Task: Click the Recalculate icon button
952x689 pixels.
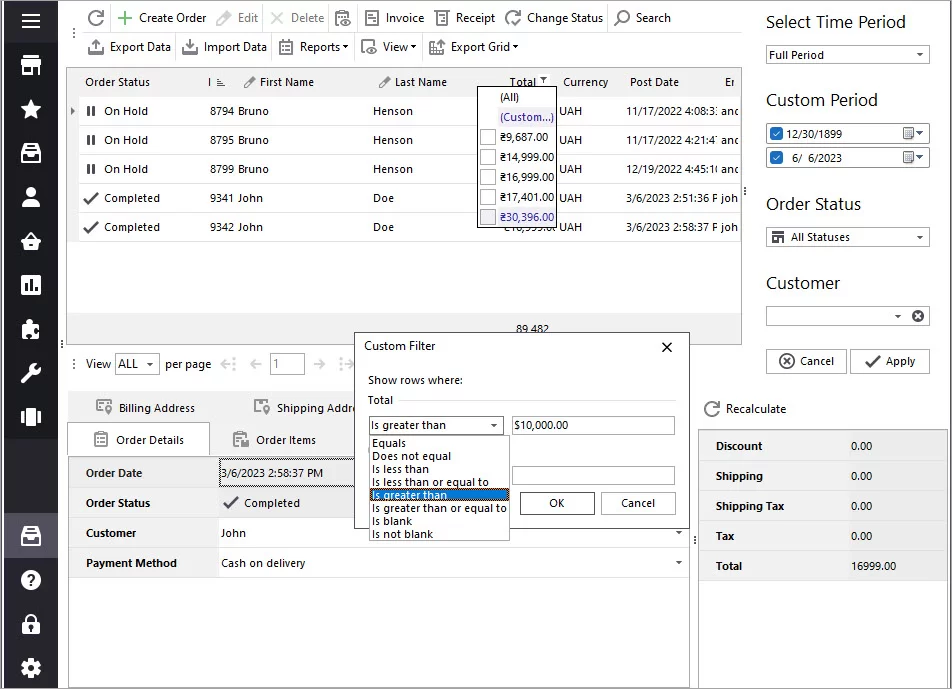Action: click(x=712, y=409)
